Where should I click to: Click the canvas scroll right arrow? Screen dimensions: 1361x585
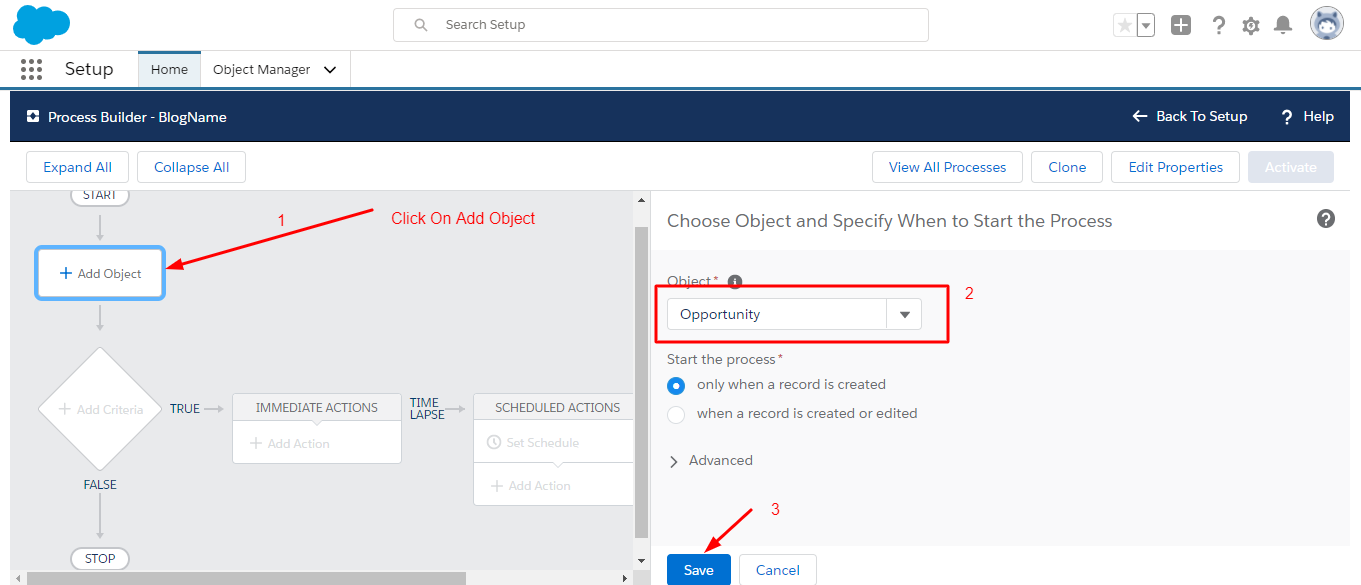[625, 578]
